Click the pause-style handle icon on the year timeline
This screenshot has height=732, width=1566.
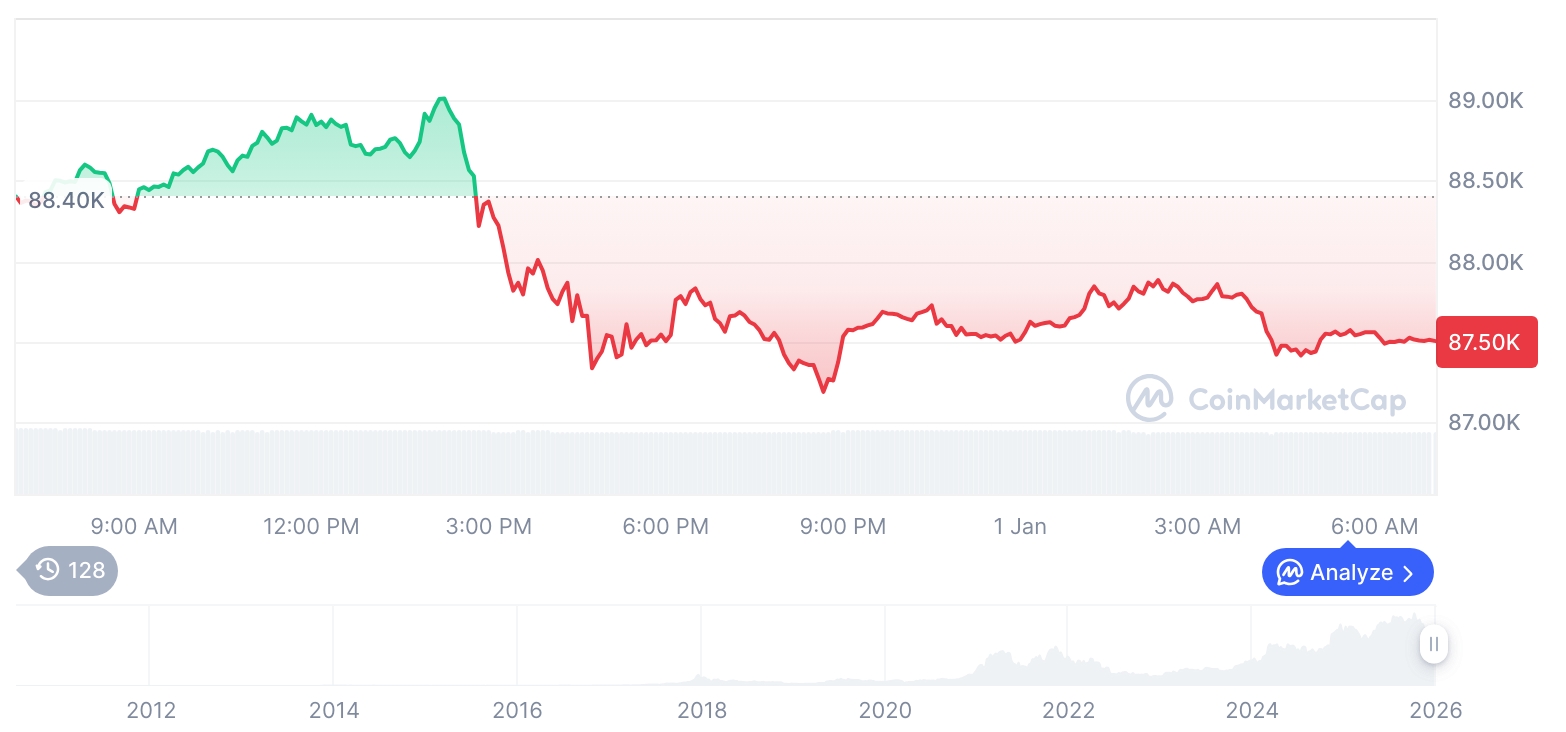tap(1434, 644)
